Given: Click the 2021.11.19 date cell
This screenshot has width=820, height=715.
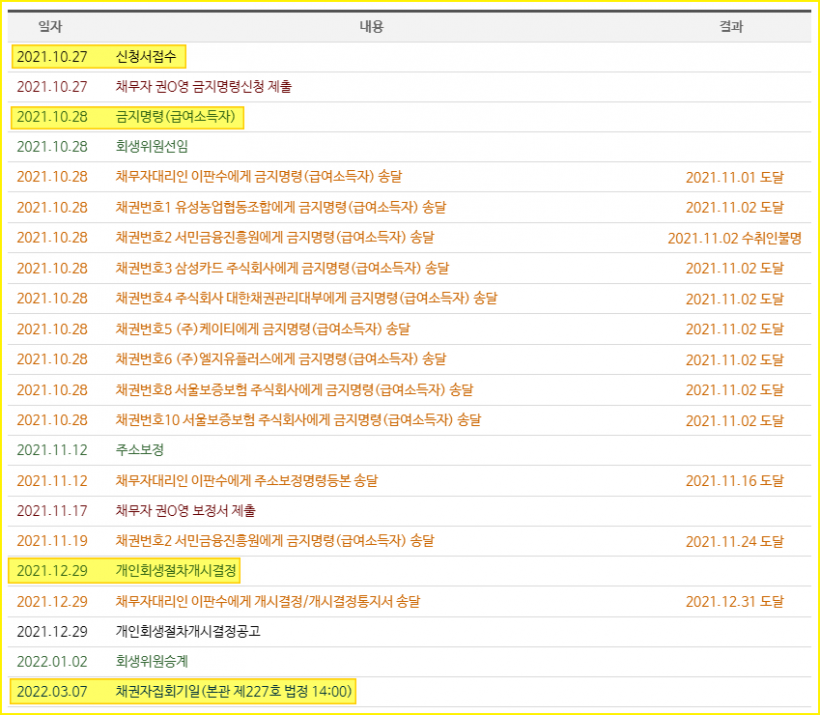Looking at the screenshot, I should click(x=52, y=541).
